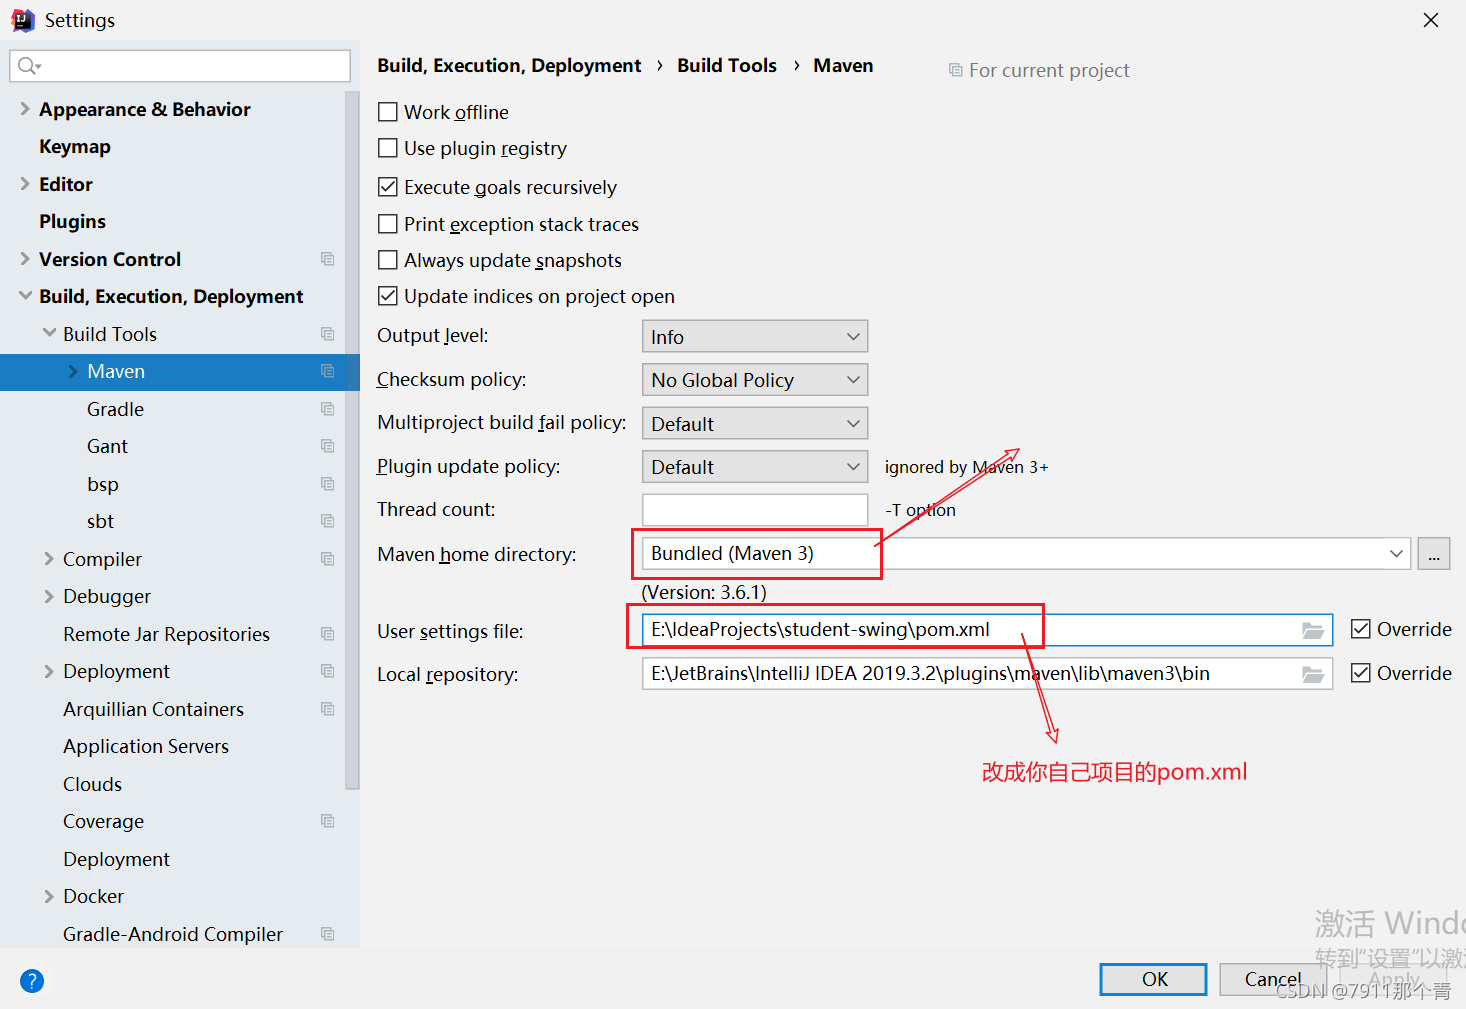
Task: Click the Maven home browse ellipsis button
Action: pos(1434,553)
